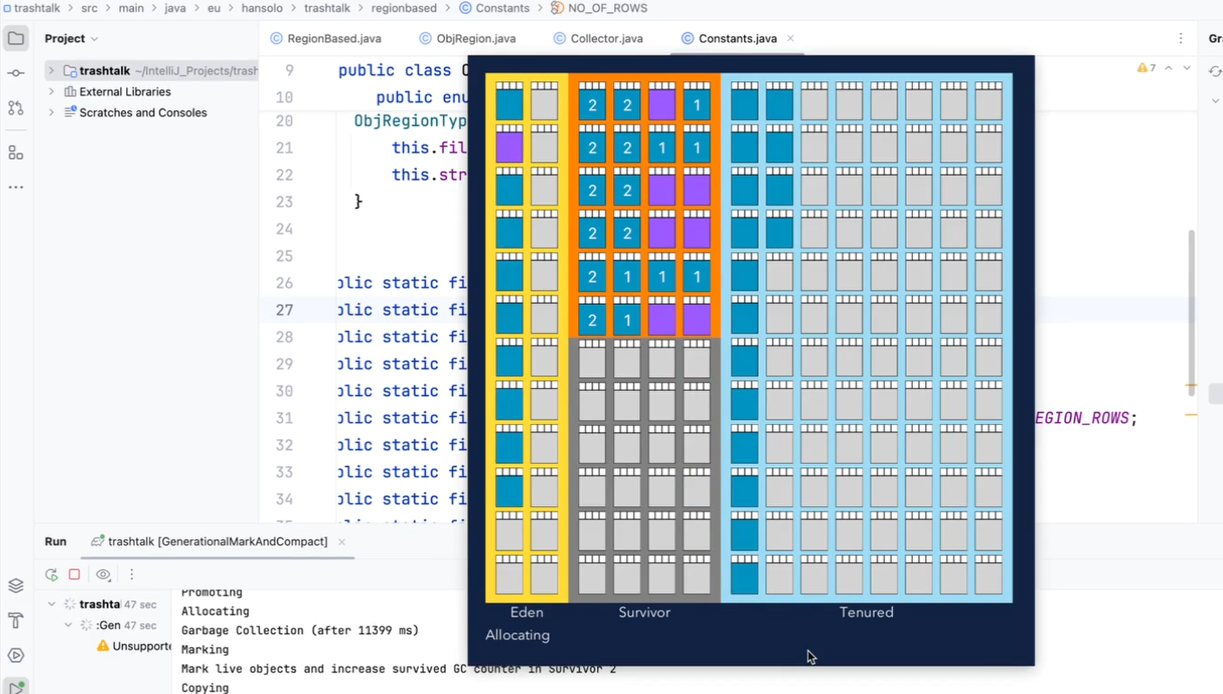The width and height of the screenshot is (1223, 694).
Task: Click the editor warnings indicator showing 7
Action: click(1146, 68)
